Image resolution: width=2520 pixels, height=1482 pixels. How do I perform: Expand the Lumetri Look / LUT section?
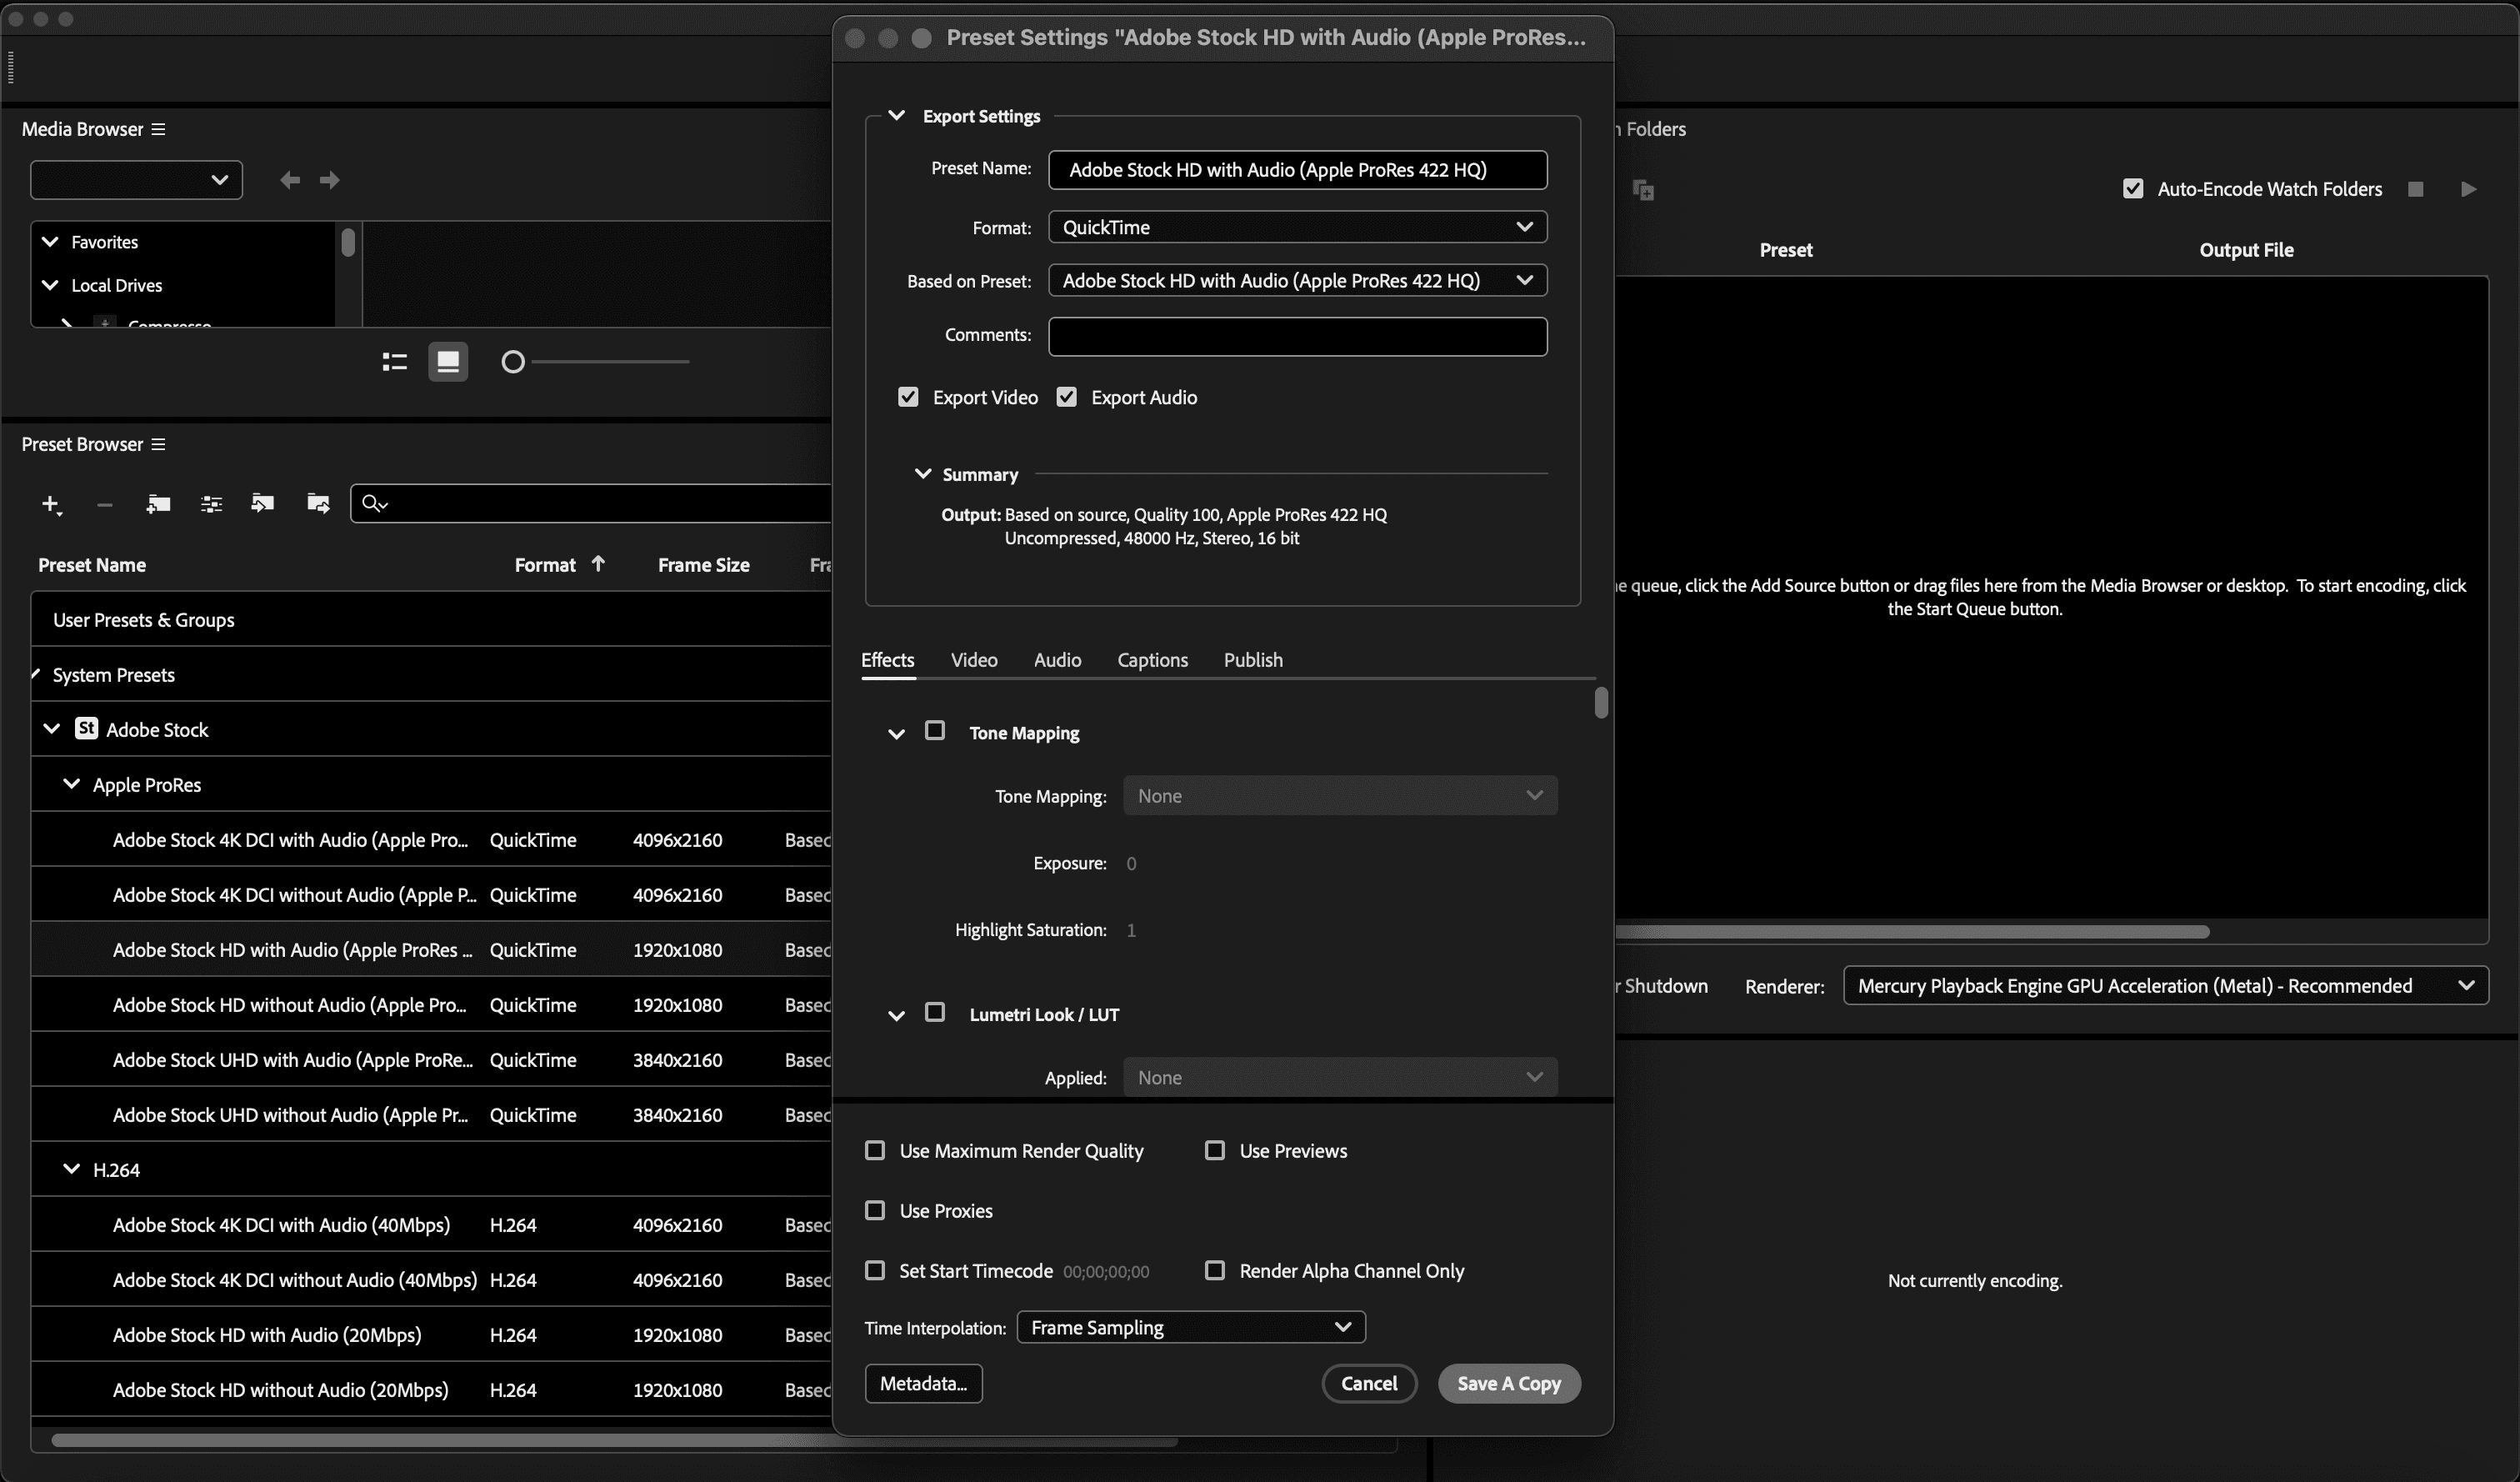897,1013
